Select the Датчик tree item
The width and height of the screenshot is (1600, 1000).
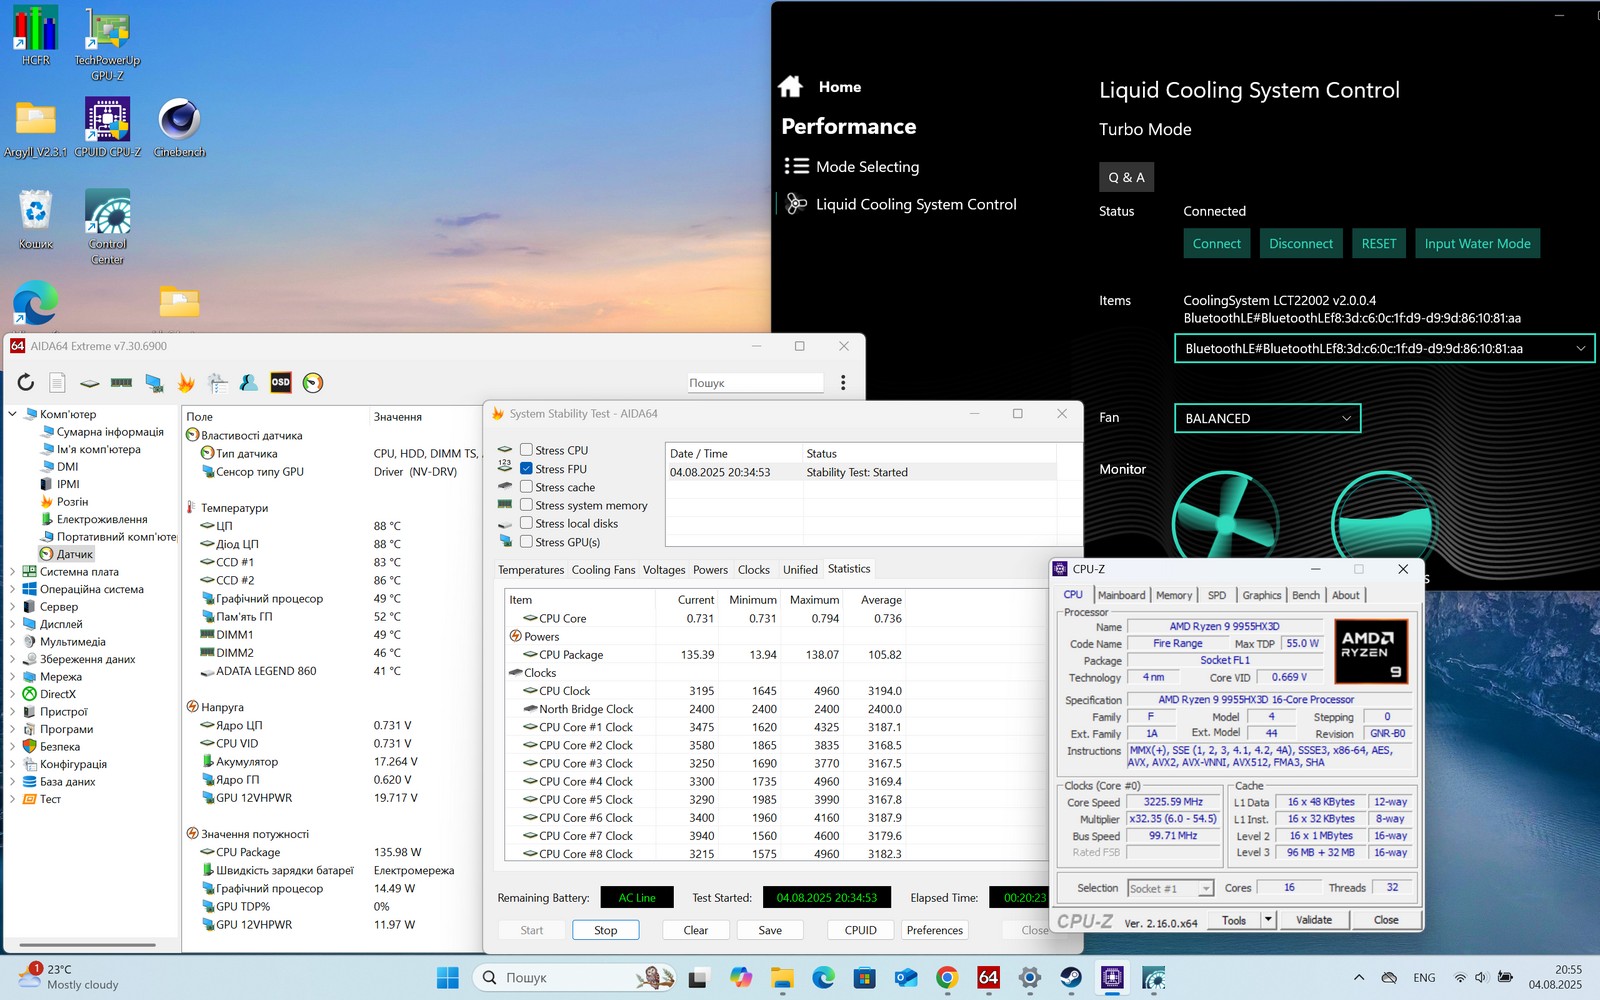pyautogui.click(x=67, y=554)
